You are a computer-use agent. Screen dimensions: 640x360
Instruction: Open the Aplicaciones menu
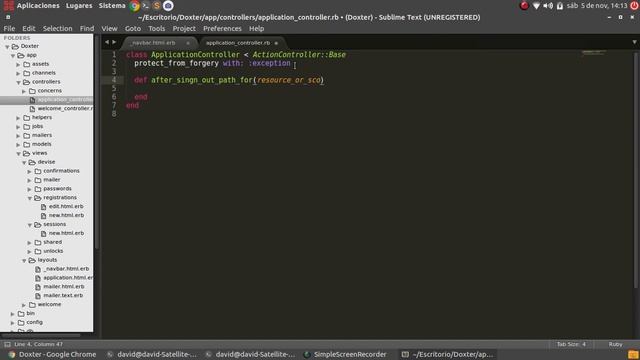point(38,6)
